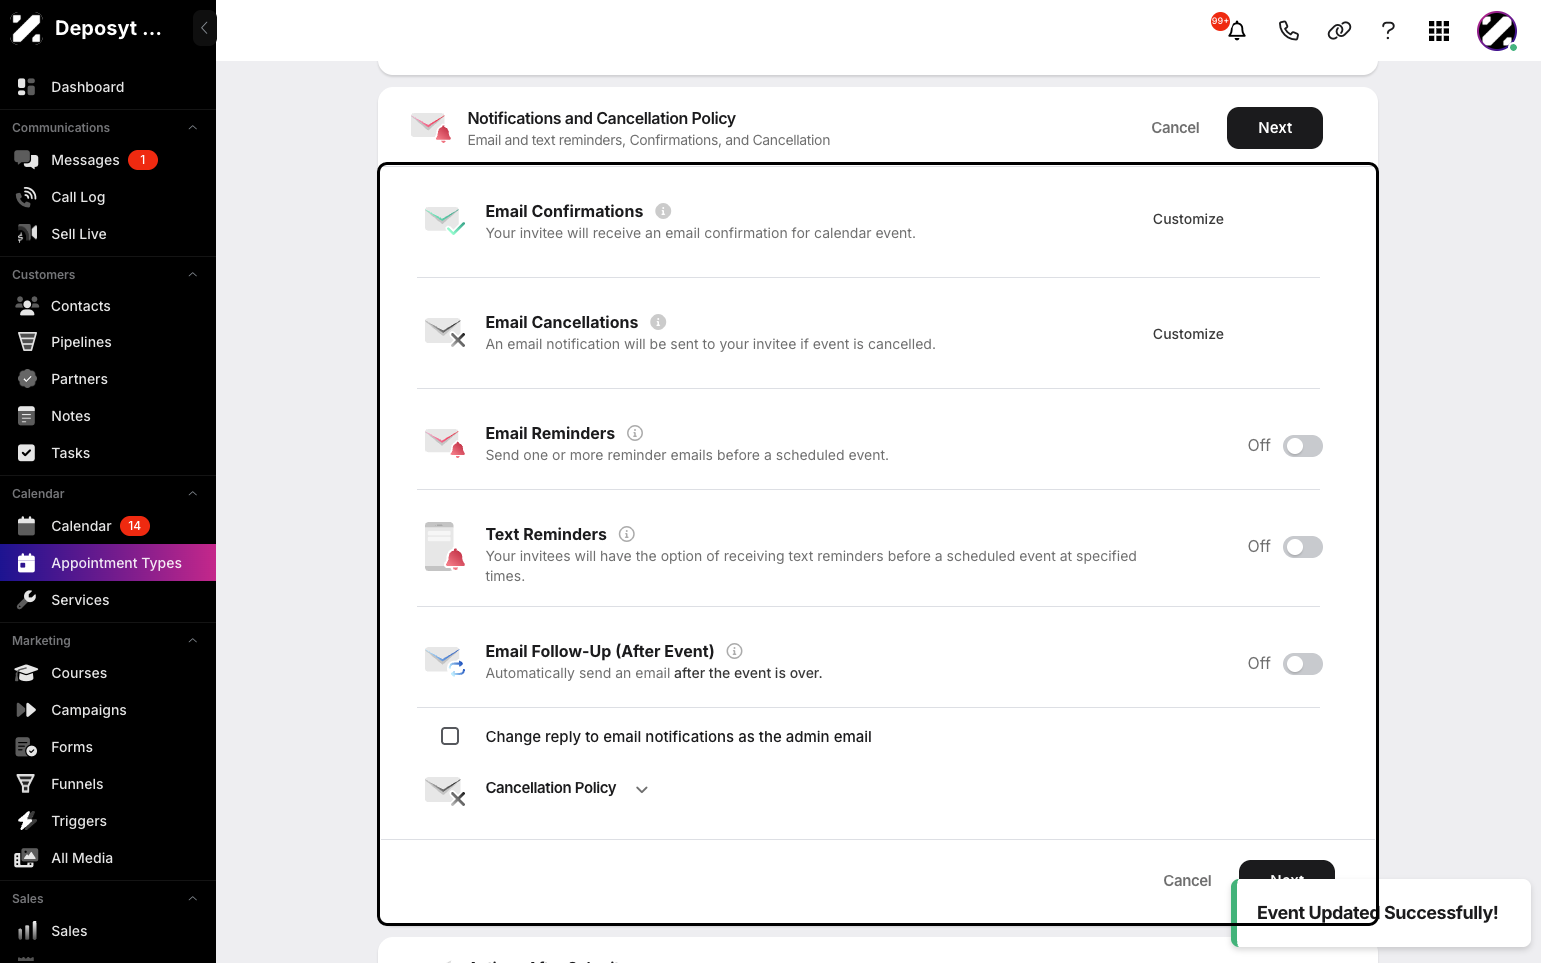Collapse the Customers sidebar group
Image resolution: width=1541 pixels, height=963 pixels.
[x=193, y=275]
